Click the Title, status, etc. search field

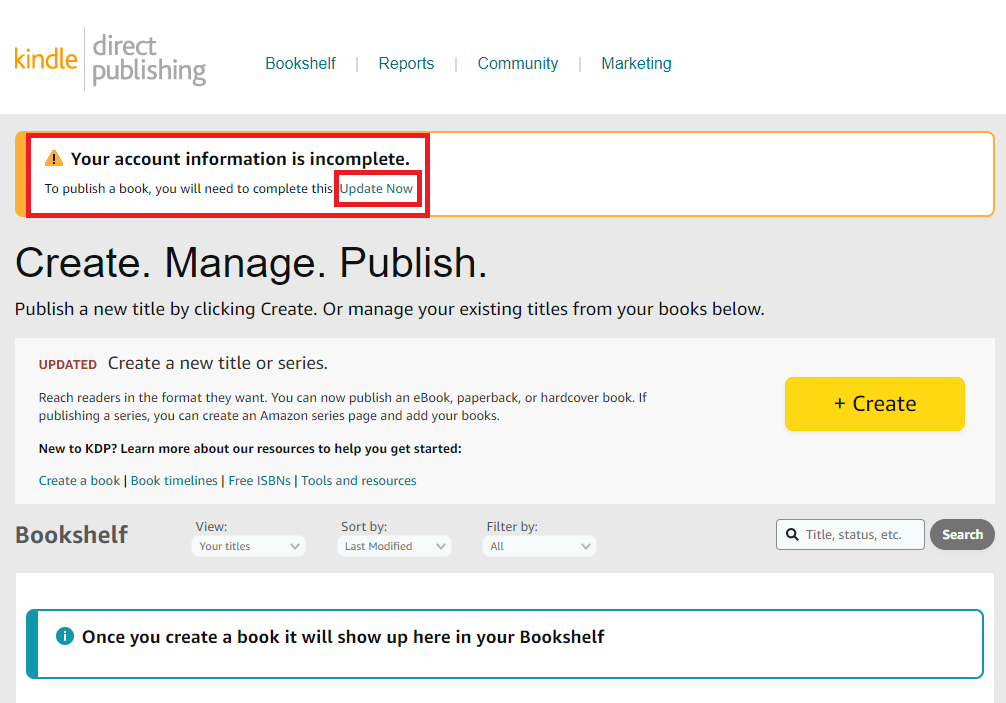coord(850,534)
